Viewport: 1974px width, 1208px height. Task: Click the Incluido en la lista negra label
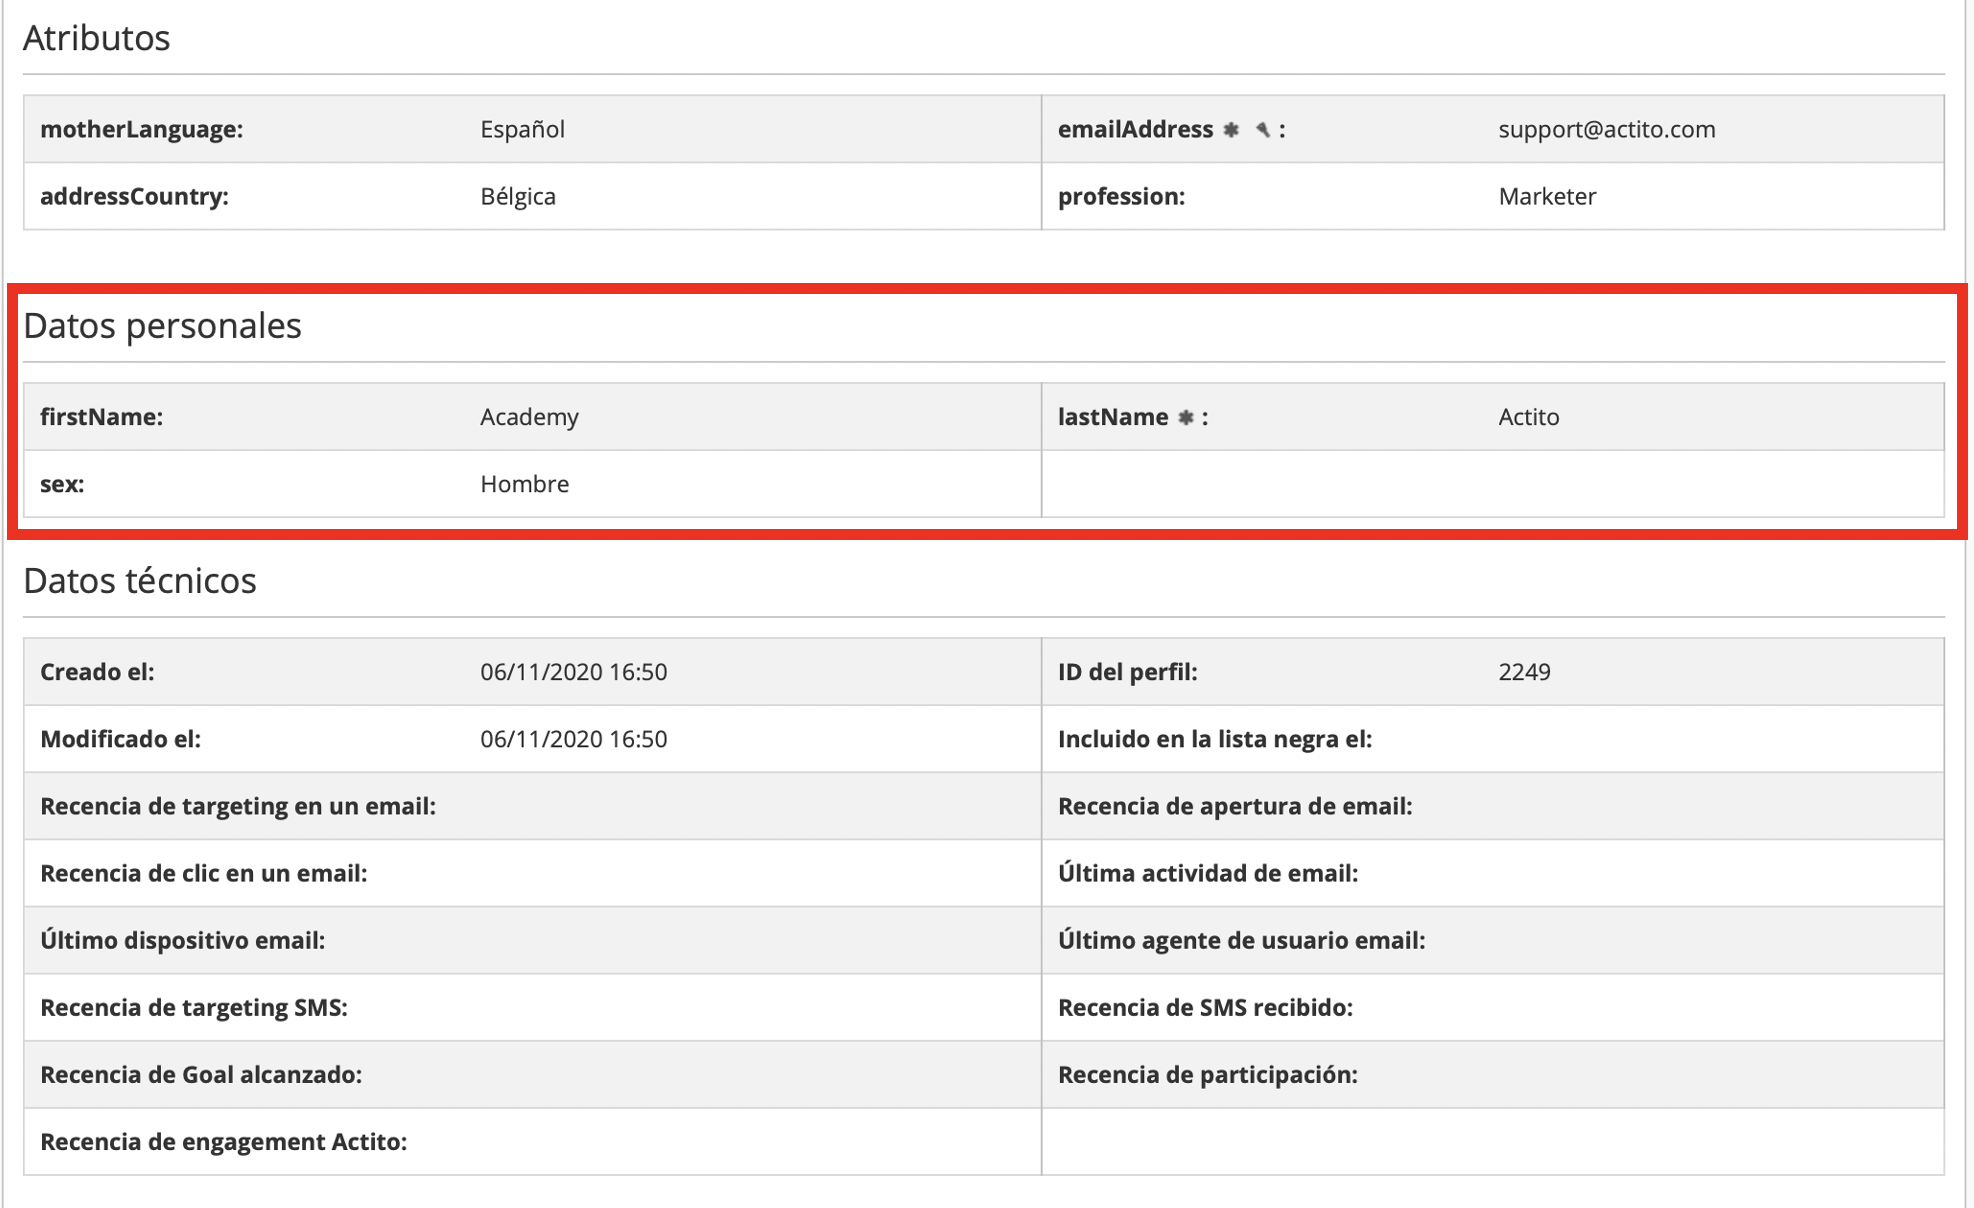coord(1214,739)
